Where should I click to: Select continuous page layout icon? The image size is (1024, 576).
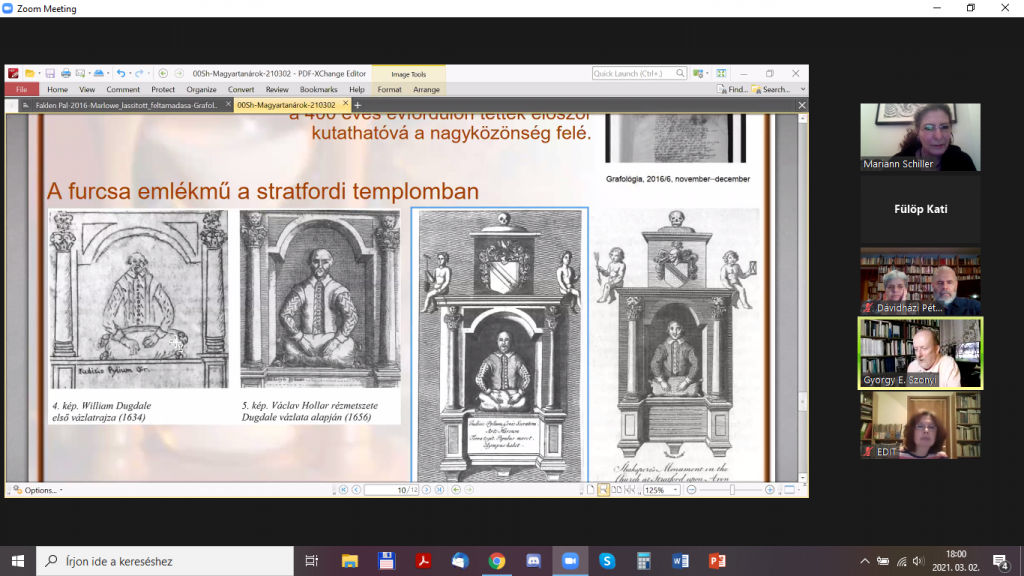click(x=603, y=490)
